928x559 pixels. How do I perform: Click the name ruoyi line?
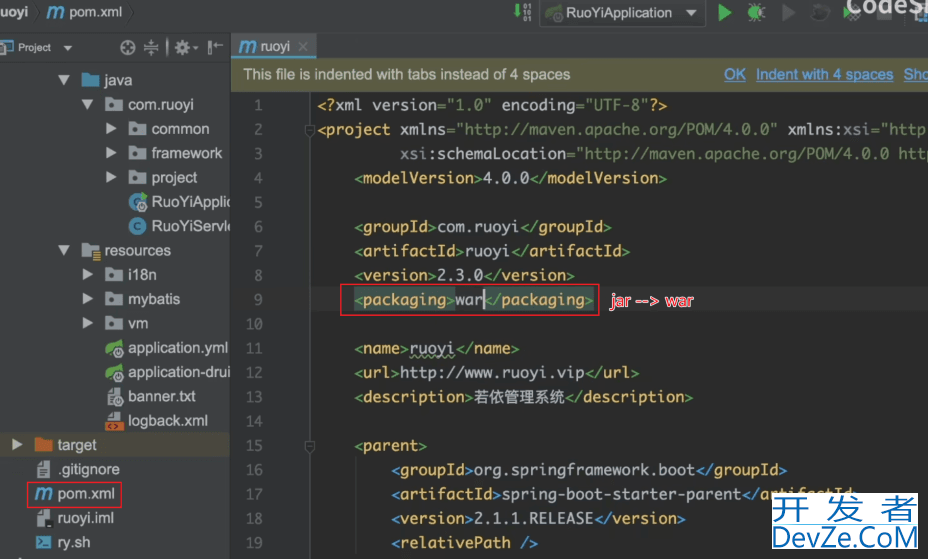click(437, 349)
